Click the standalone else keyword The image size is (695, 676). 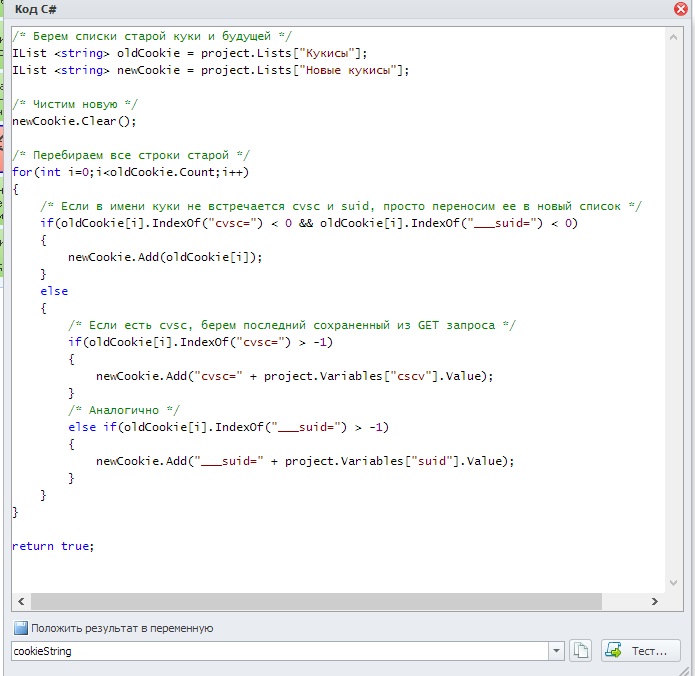point(54,291)
